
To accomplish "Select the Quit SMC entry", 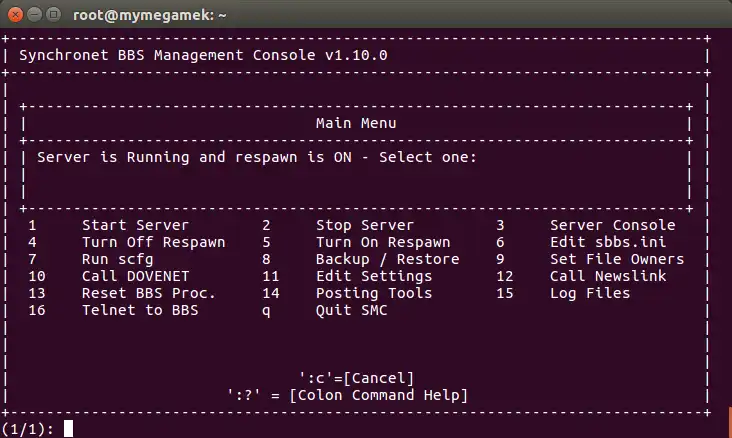I will [x=351, y=310].
